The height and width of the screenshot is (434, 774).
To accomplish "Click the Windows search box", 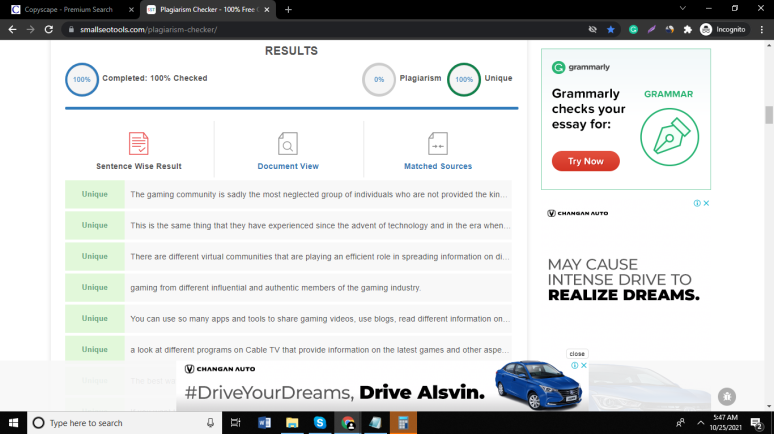I will click(x=124, y=423).
